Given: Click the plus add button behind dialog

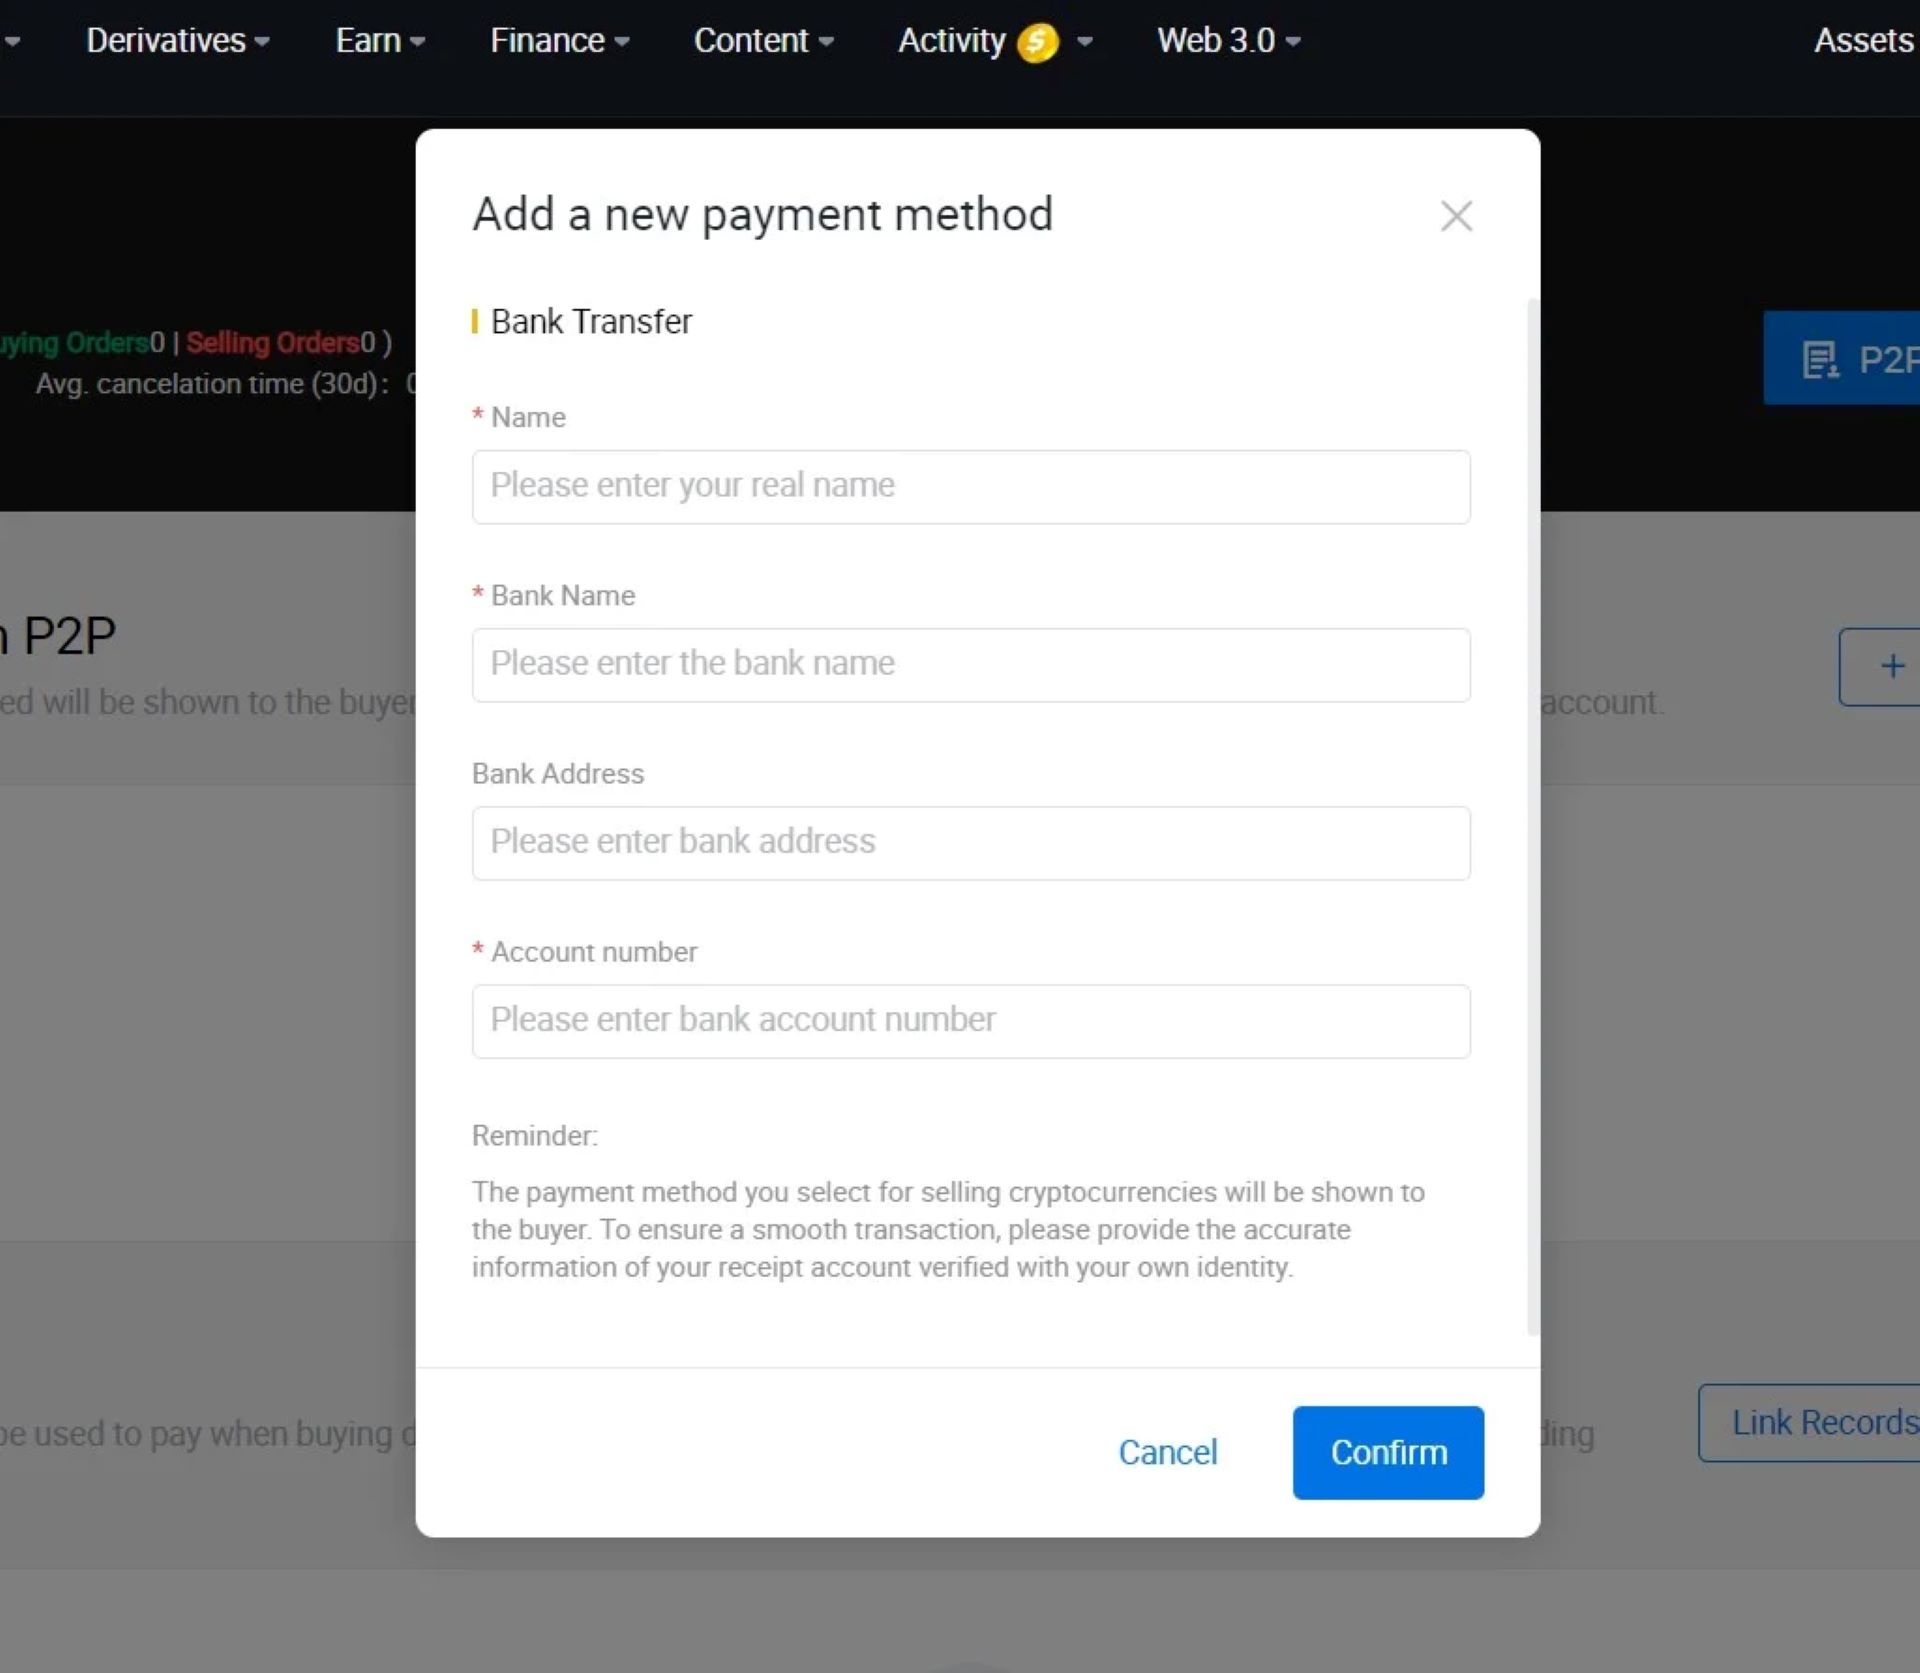Looking at the screenshot, I should coord(1880,667).
